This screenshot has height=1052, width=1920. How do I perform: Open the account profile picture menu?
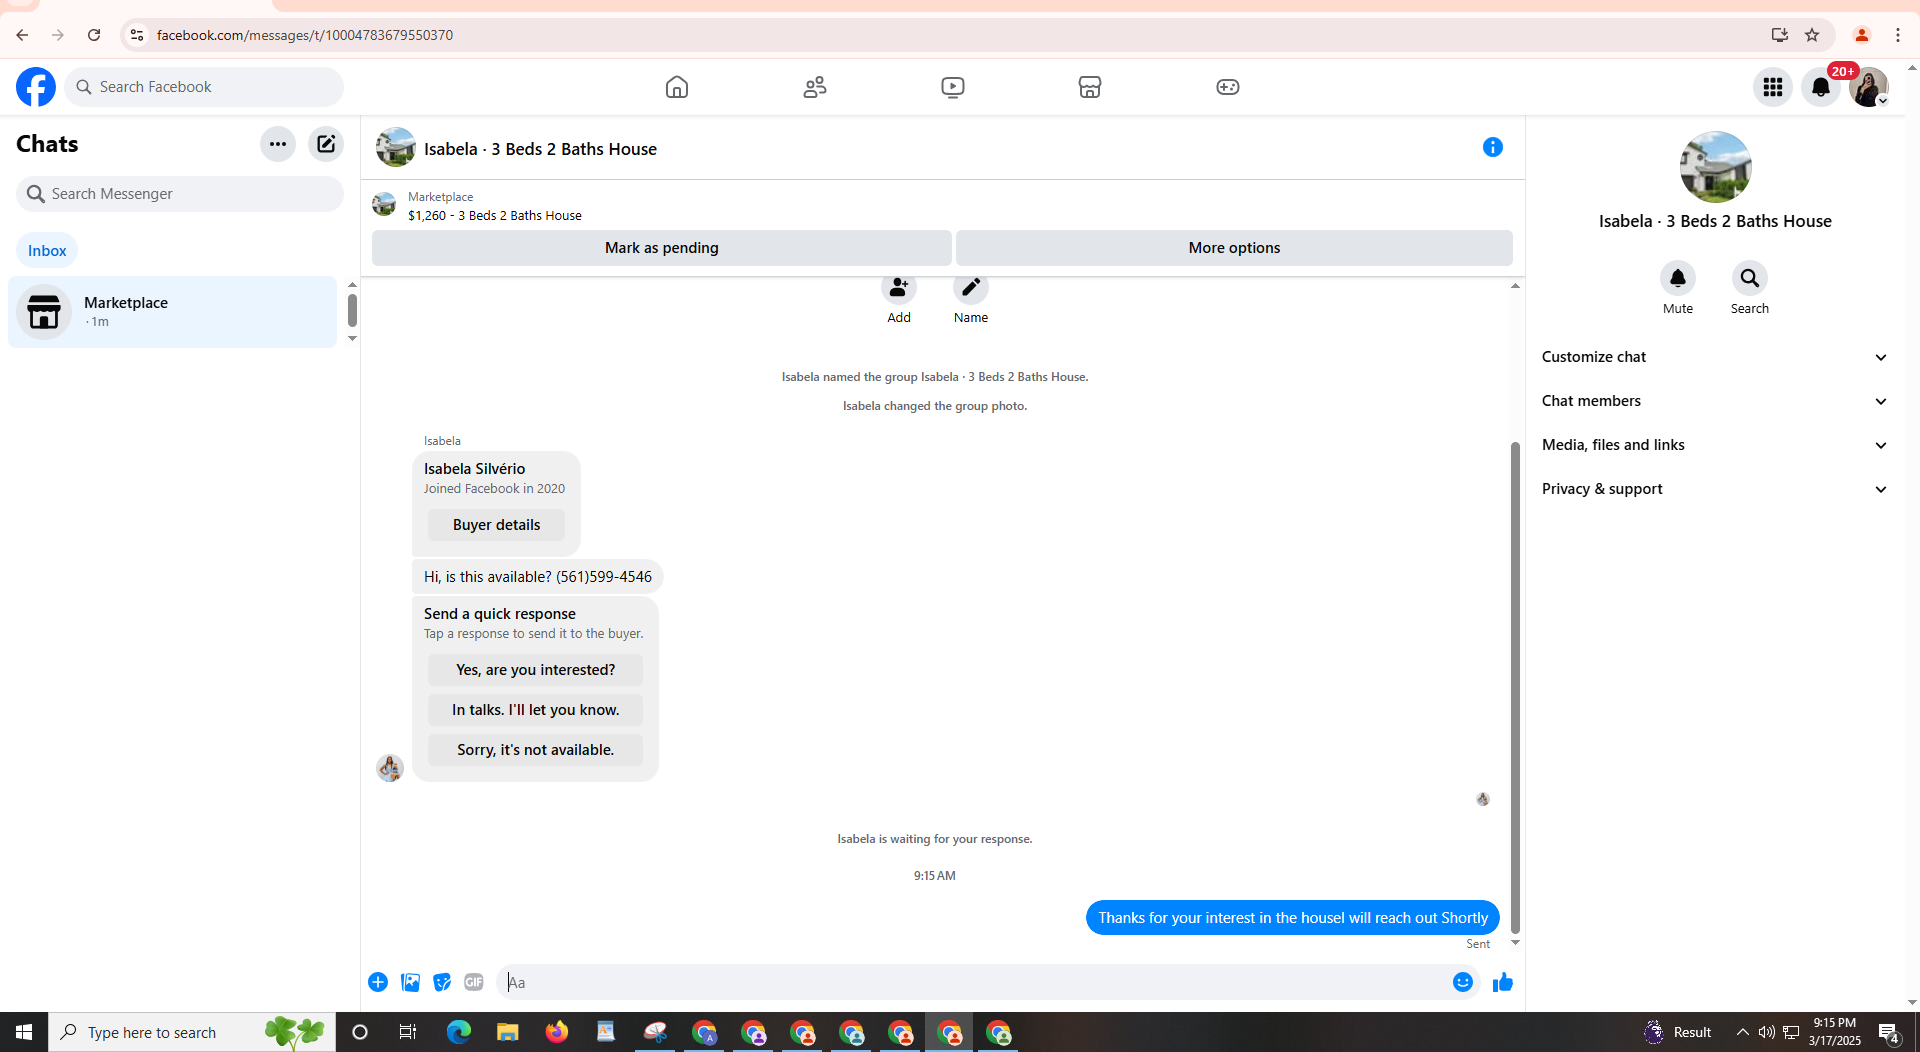coord(1868,87)
